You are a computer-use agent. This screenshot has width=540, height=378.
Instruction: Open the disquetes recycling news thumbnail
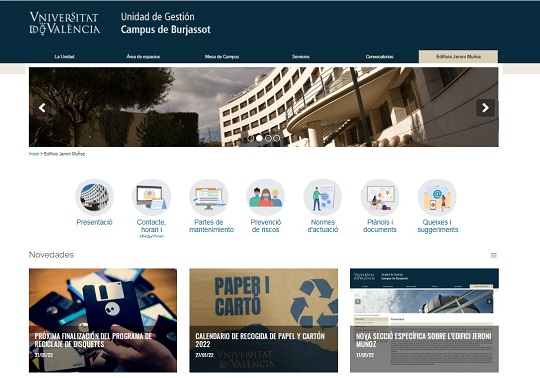(103, 320)
